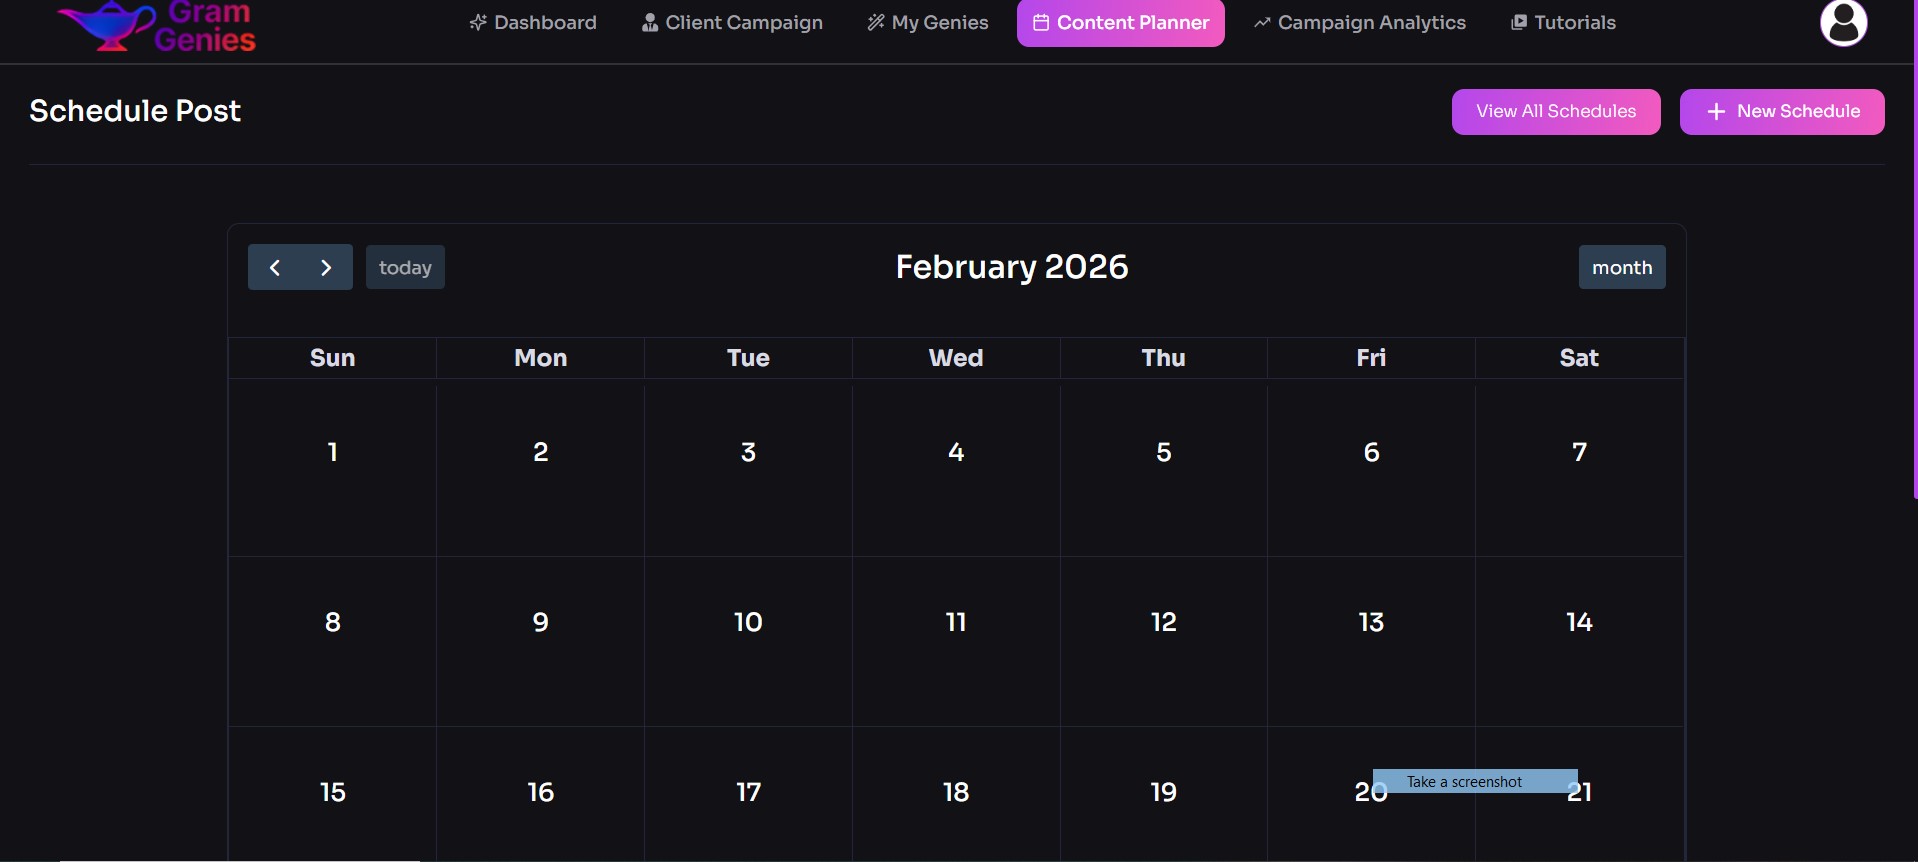
Task: Select the Sun column header
Action: click(333, 358)
